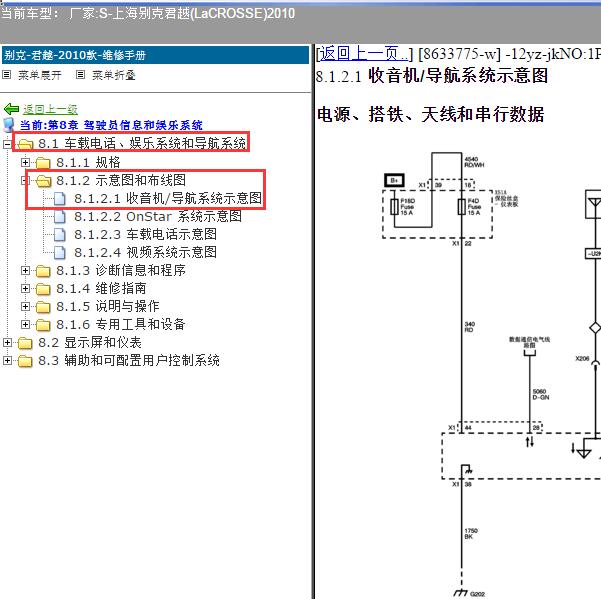Viewport: 601px width, 599px height.
Task: Open 8.1.2.3 车载电话示意图
Action: tap(145, 235)
